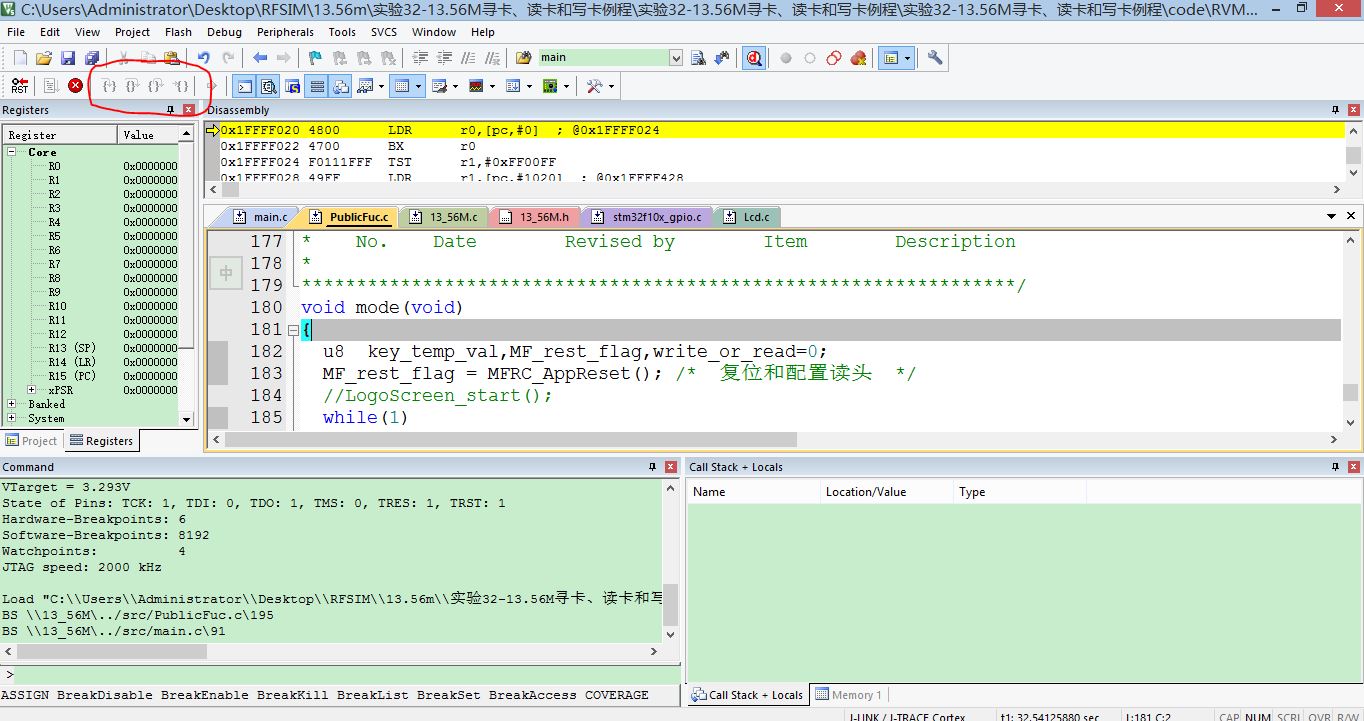The width and height of the screenshot is (1364, 721).
Task: Click the Undo arrow icon
Action: (204, 58)
